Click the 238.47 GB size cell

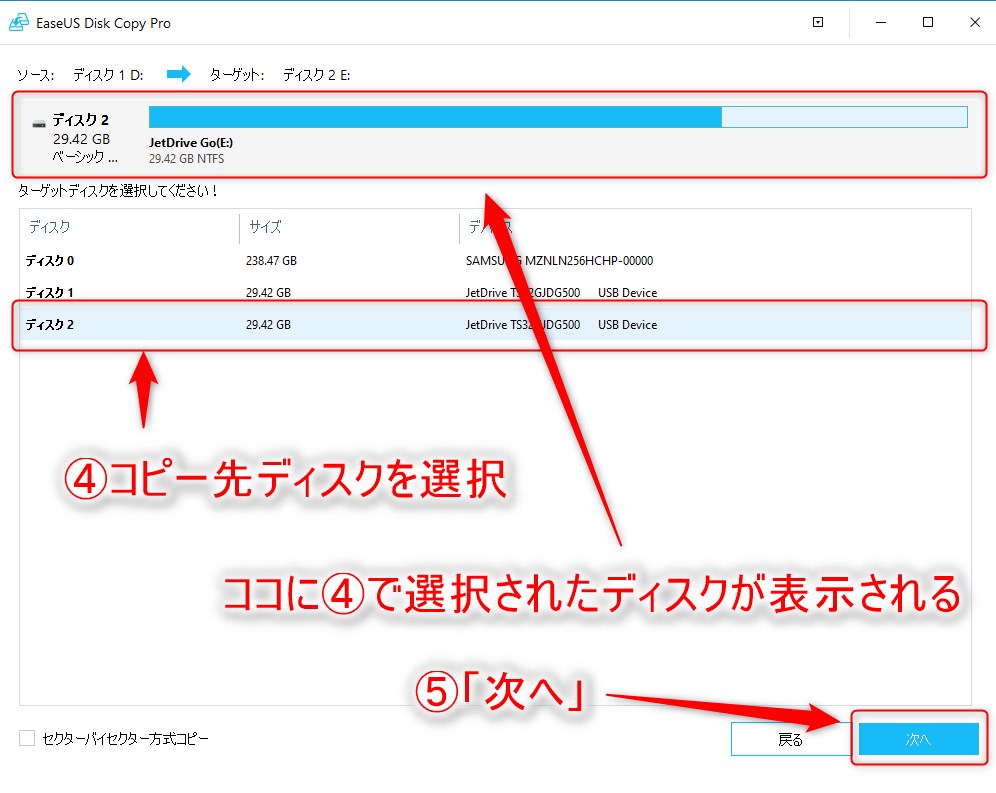point(271,261)
